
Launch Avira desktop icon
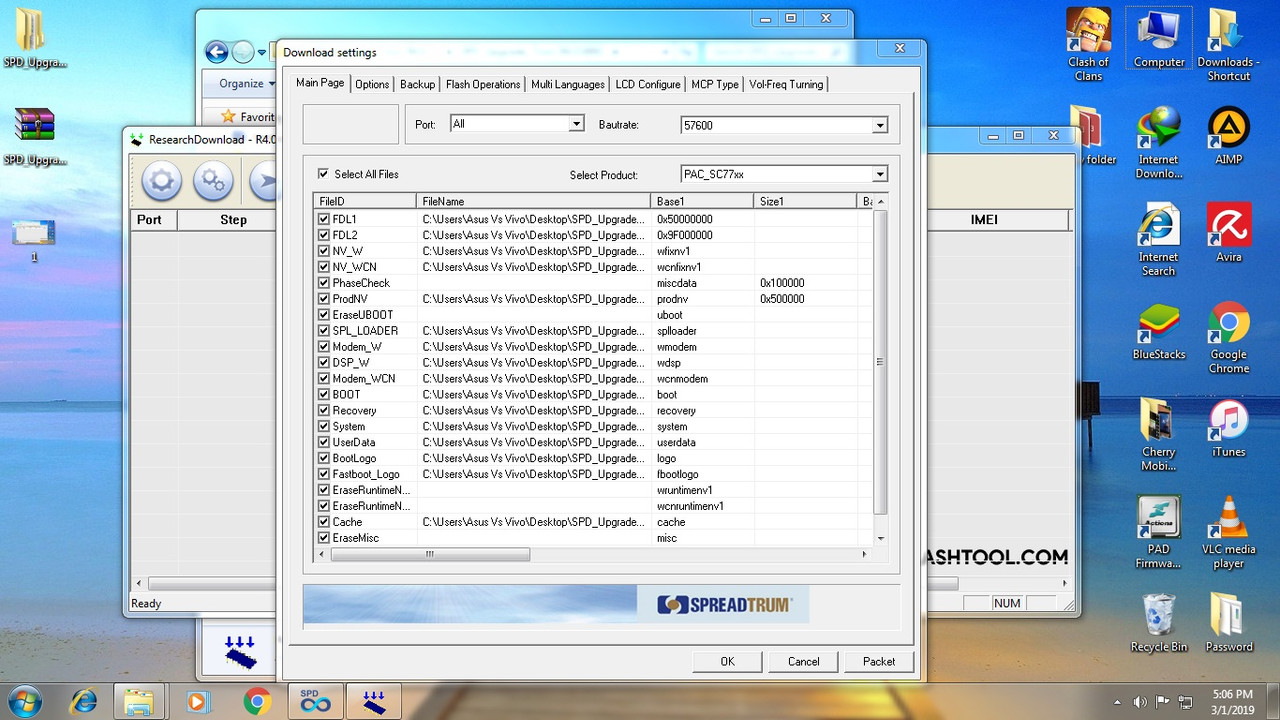(x=1228, y=233)
